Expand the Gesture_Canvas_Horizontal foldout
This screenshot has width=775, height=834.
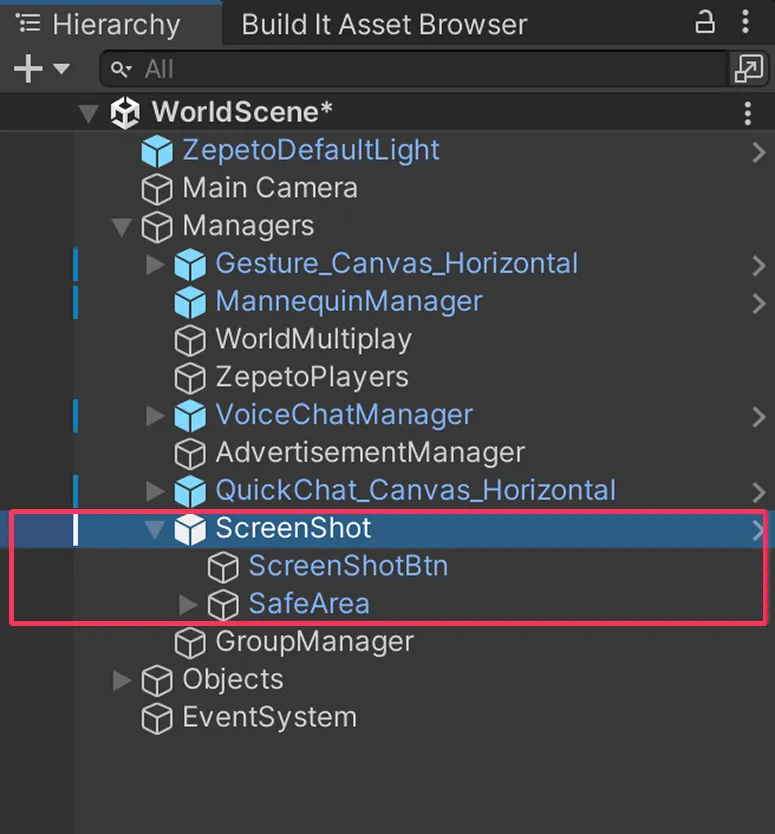pos(155,264)
